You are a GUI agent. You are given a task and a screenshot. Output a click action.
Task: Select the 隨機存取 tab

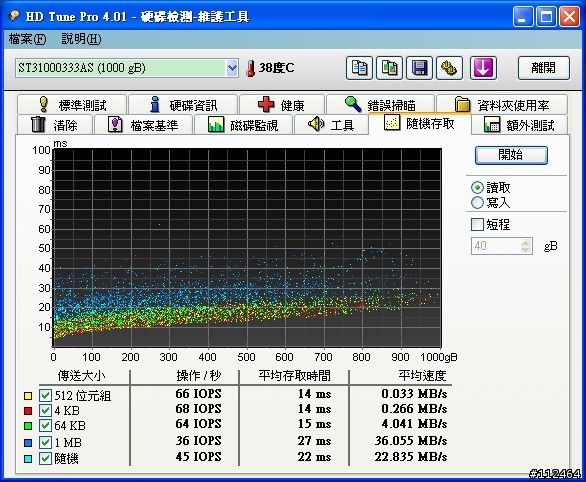(419, 123)
